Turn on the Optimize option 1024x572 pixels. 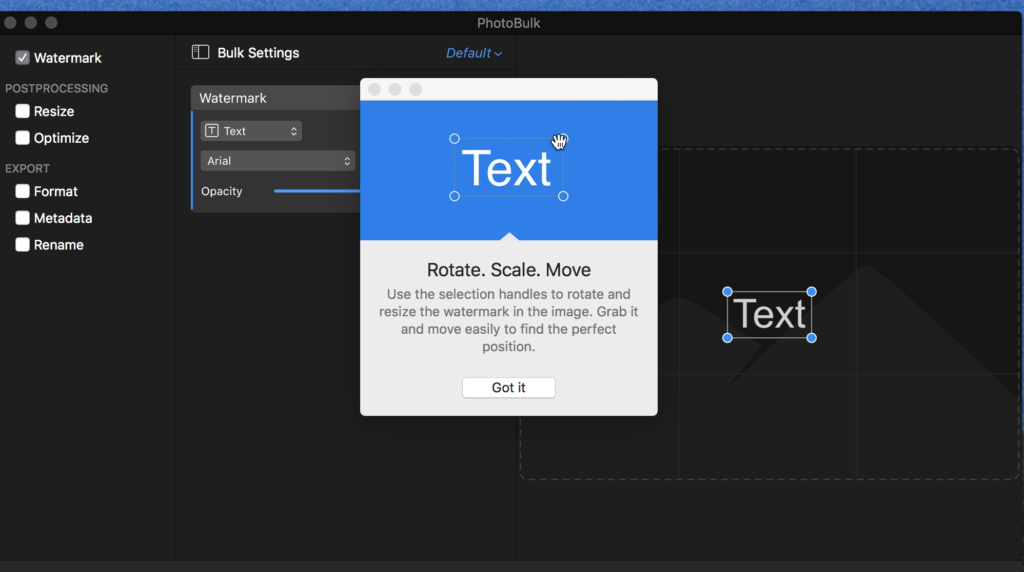click(22, 138)
